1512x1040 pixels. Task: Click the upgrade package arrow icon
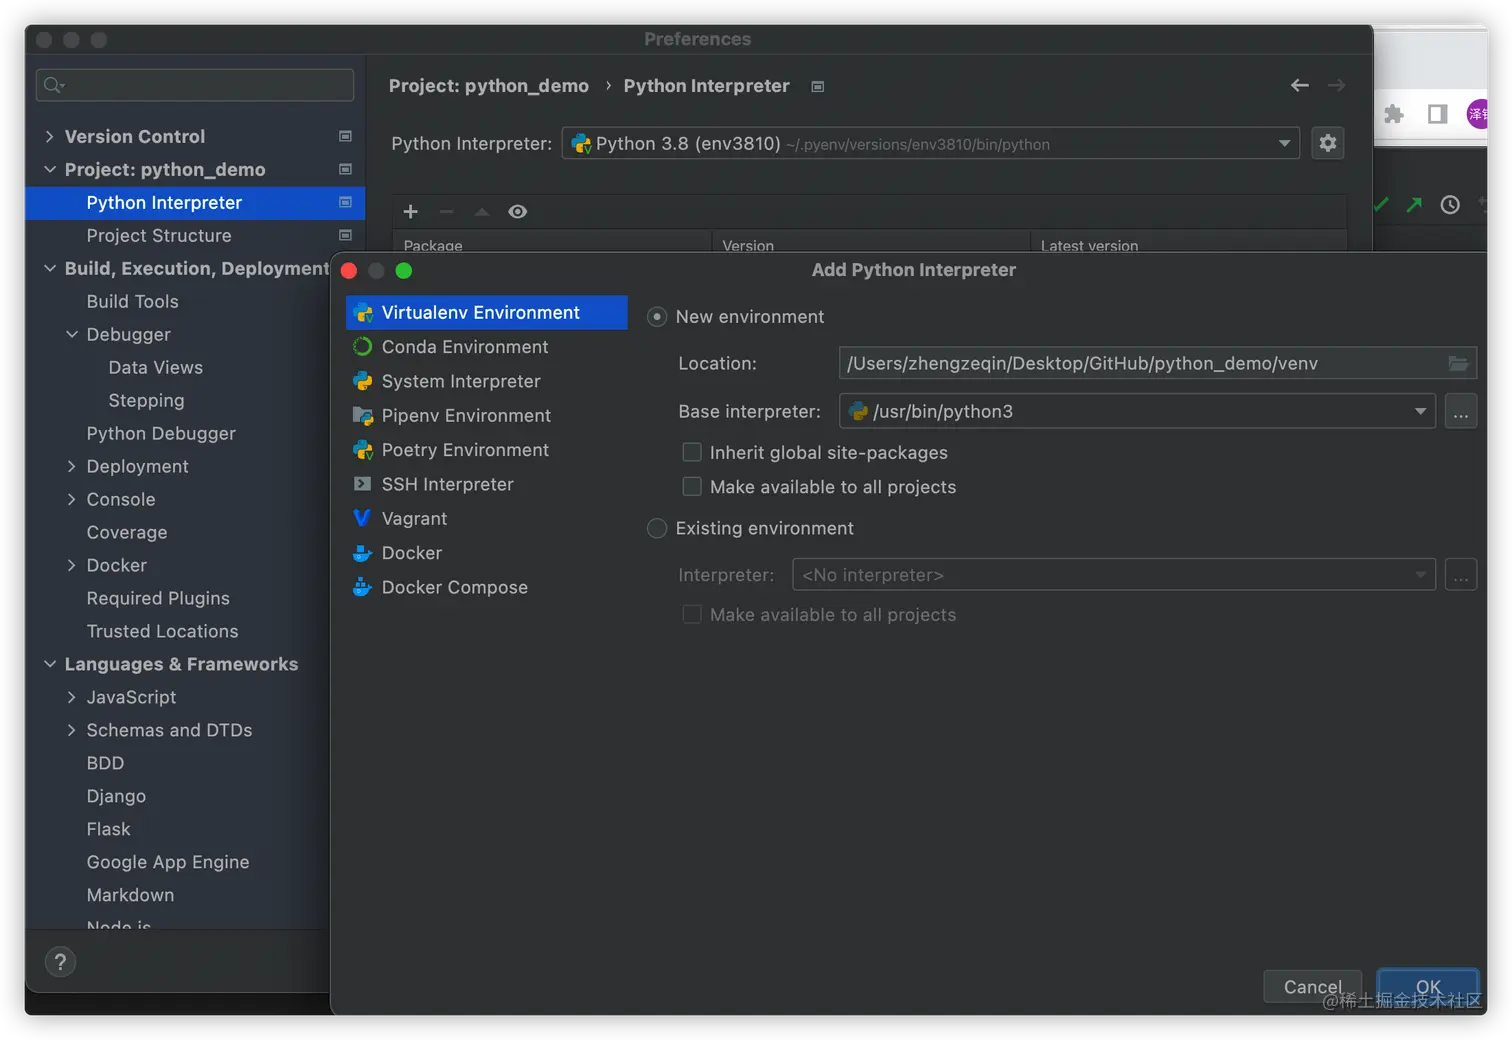pos(482,212)
